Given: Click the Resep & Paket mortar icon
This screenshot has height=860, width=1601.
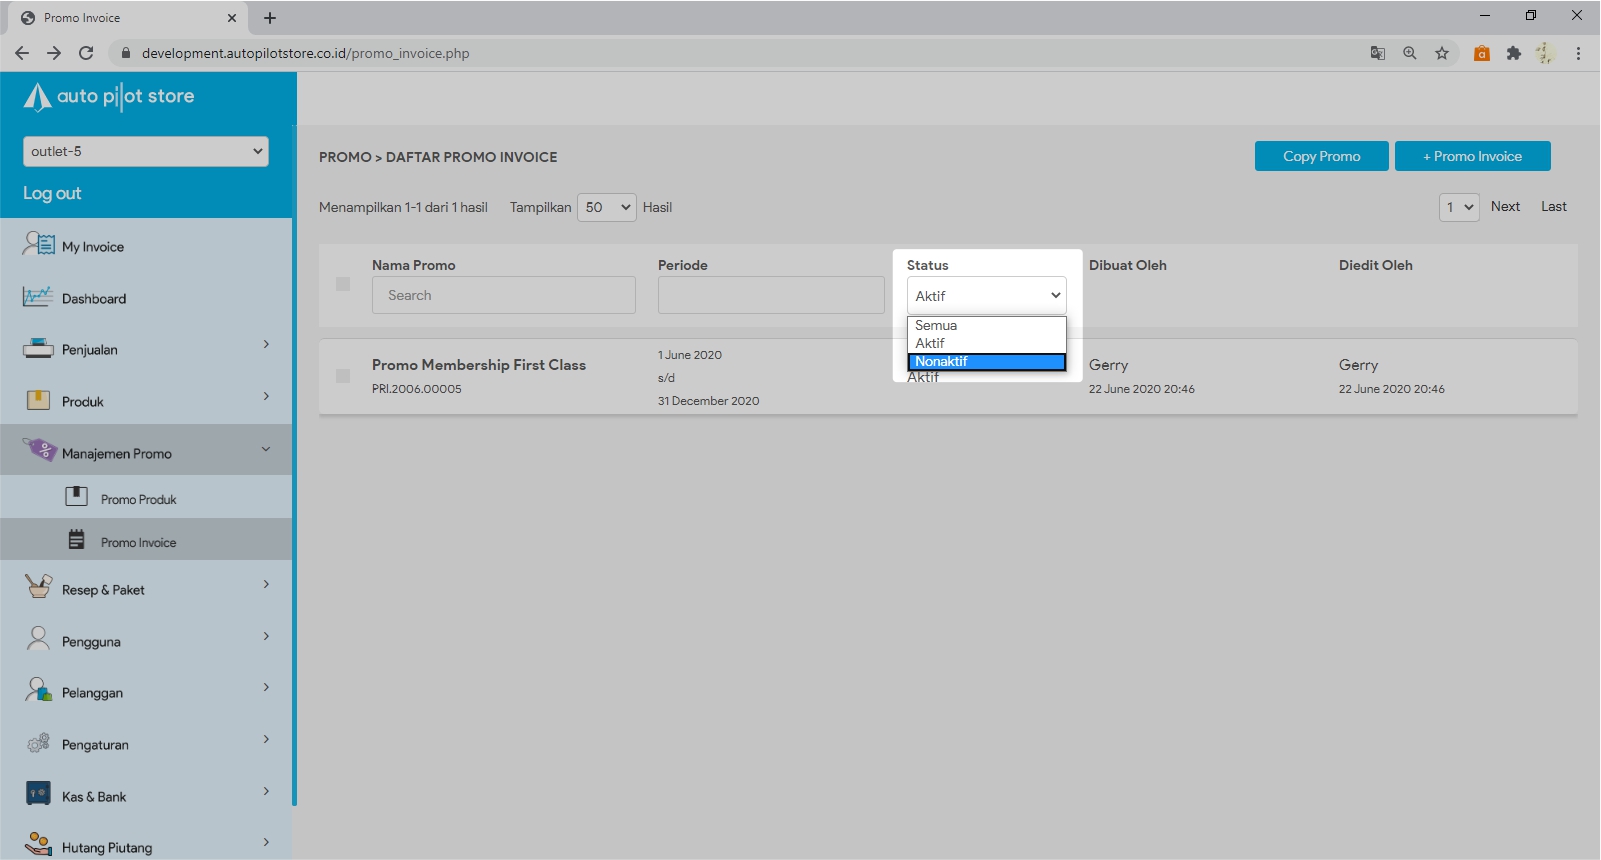Looking at the screenshot, I should [x=38, y=587].
